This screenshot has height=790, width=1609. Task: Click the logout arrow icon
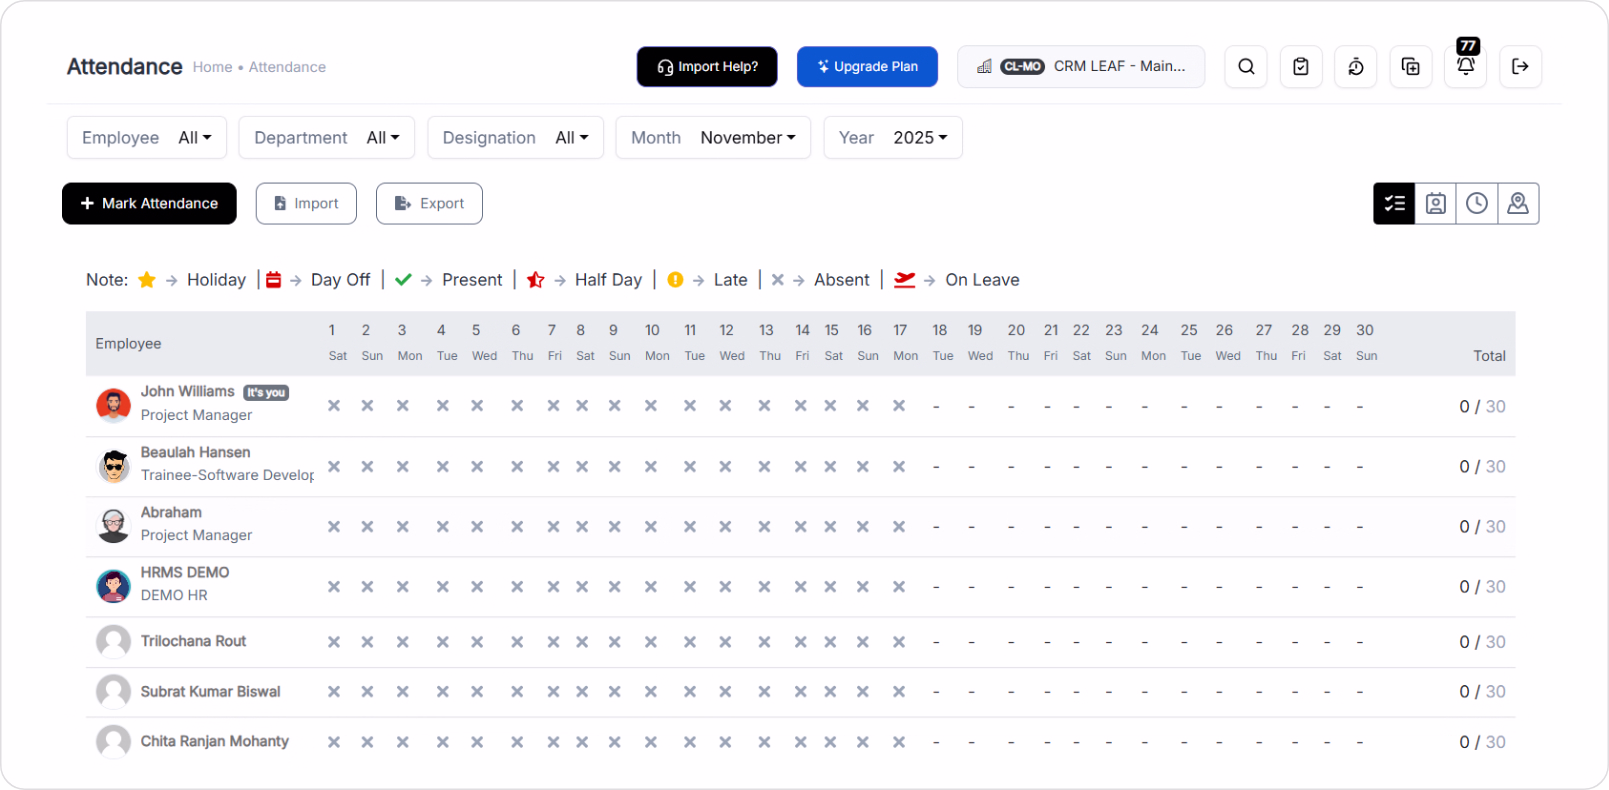point(1520,67)
